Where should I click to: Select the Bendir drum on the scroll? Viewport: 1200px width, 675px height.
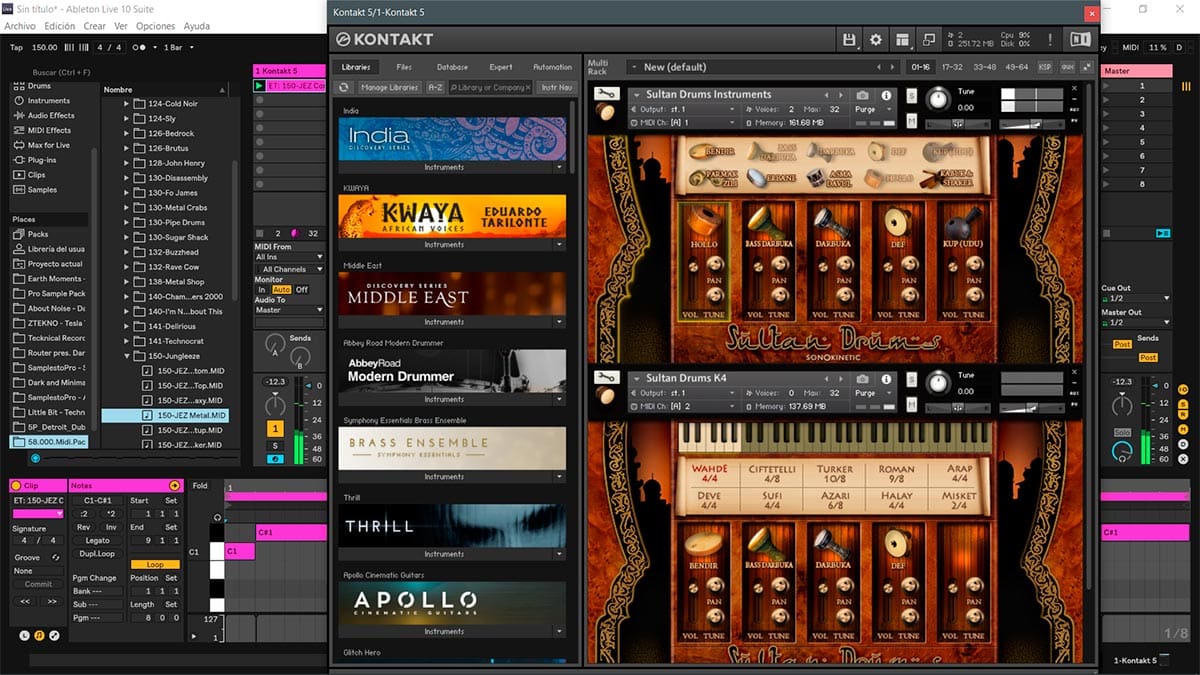[709, 152]
